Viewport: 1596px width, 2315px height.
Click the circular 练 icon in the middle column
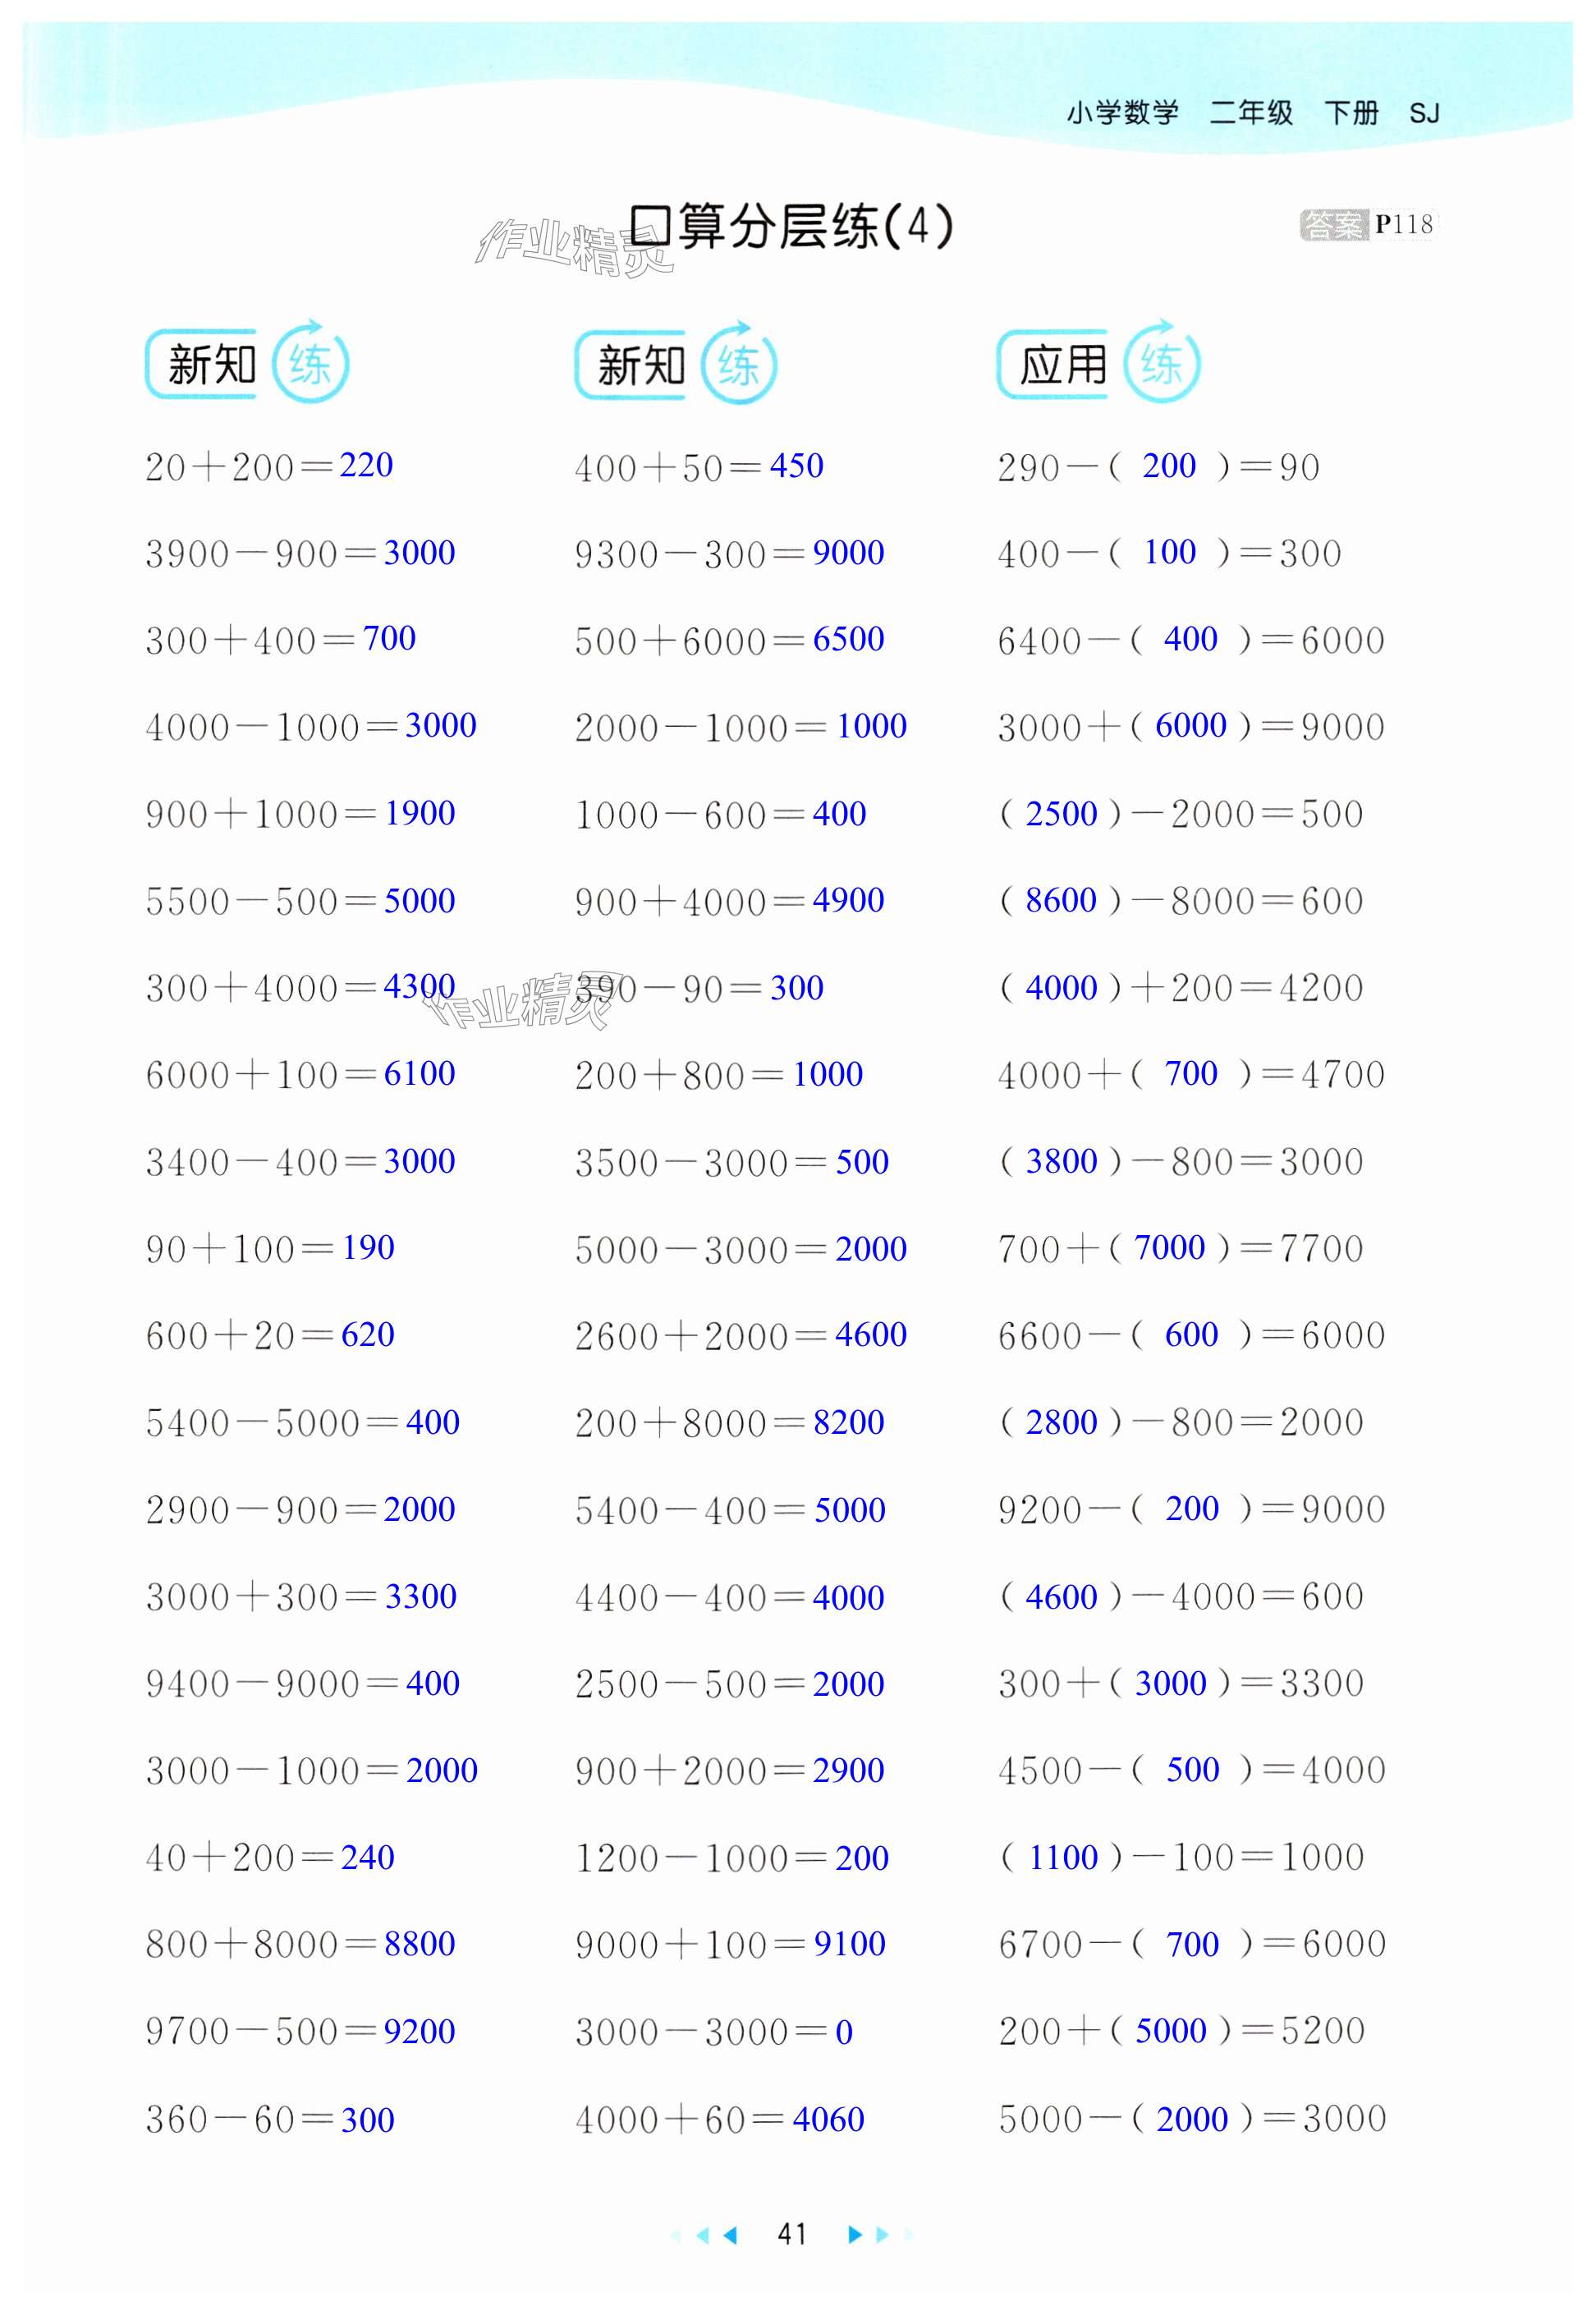(739, 364)
